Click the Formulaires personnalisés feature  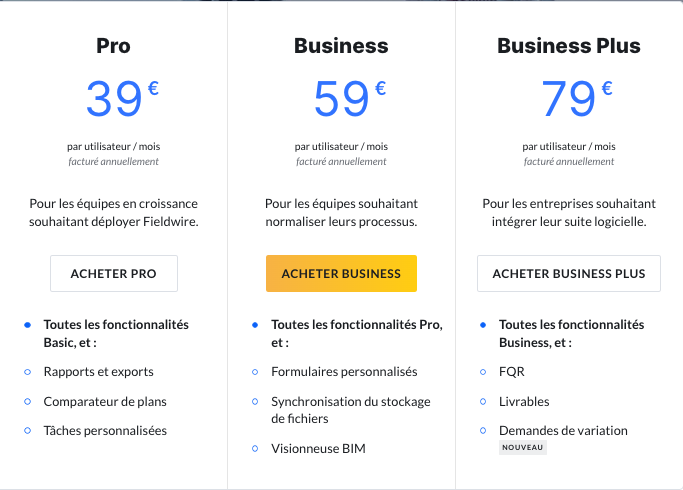344,371
